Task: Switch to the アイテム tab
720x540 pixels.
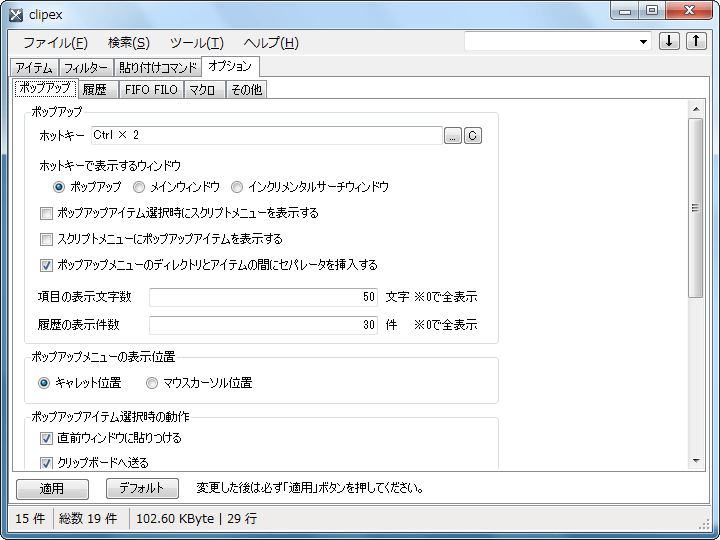Action: pyautogui.click(x=34, y=68)
